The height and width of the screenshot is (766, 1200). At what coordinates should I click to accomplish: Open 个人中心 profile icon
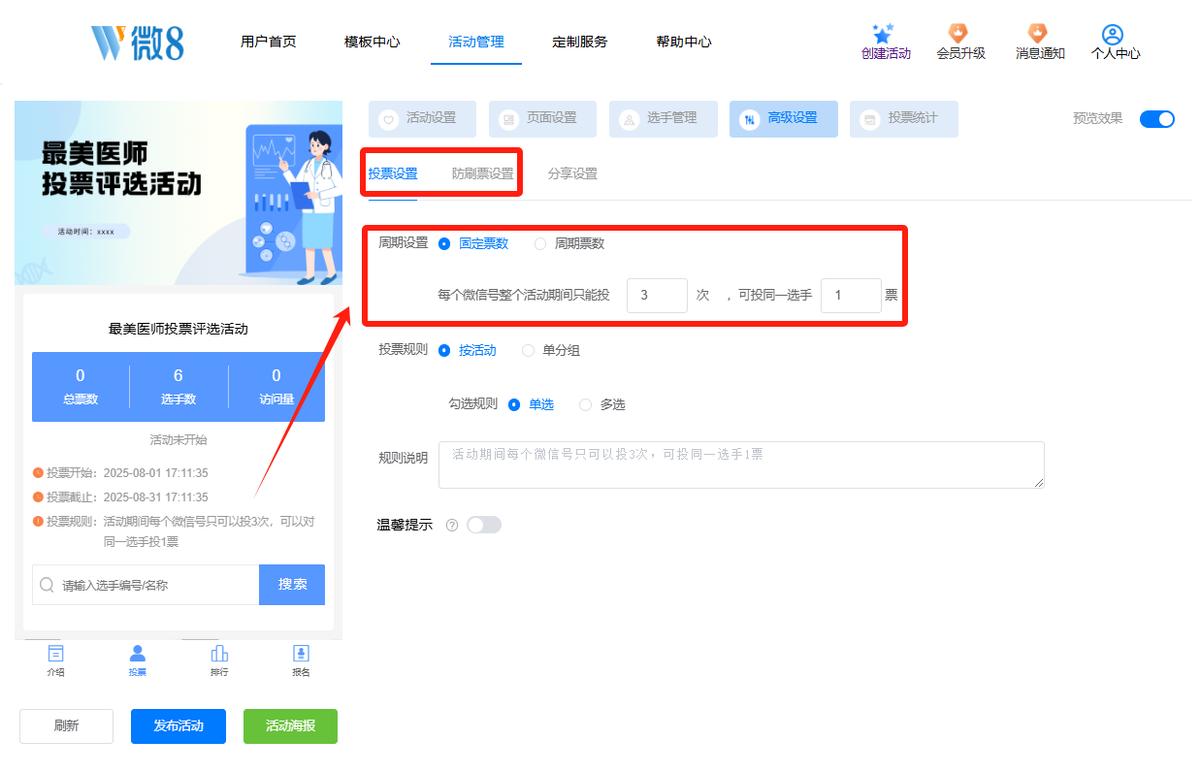(x=1113, y=34)
